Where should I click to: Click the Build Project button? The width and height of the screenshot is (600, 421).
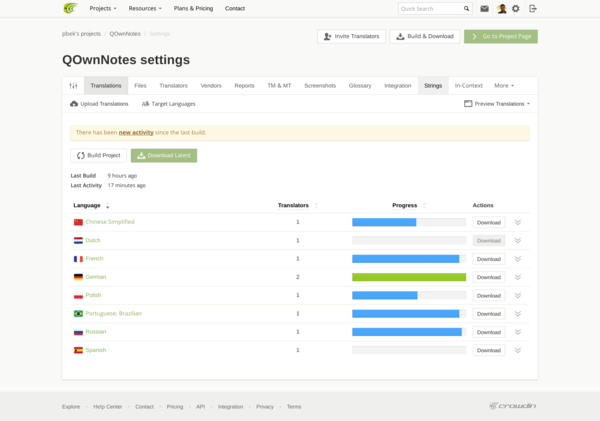pyautogui.click(x=98, y=156)
